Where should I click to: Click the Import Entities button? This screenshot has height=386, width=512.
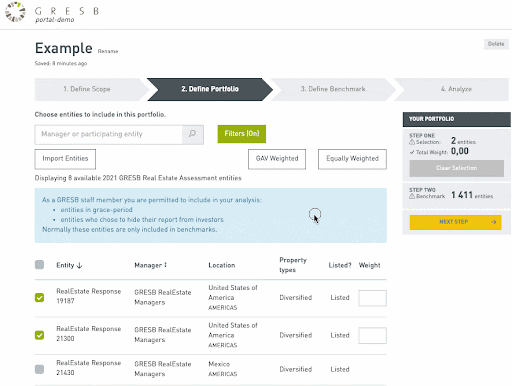click(65, 159)
